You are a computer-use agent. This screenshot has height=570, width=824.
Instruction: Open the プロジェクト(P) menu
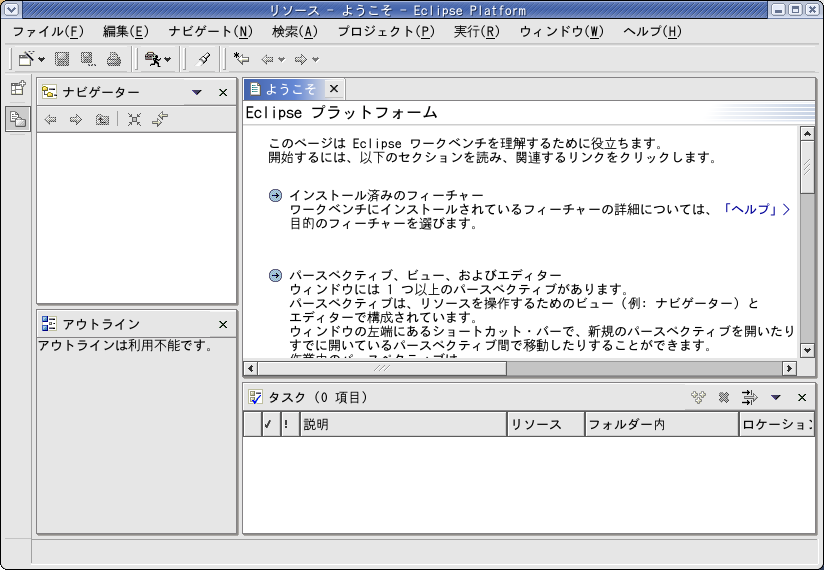(x=386, y=32)
